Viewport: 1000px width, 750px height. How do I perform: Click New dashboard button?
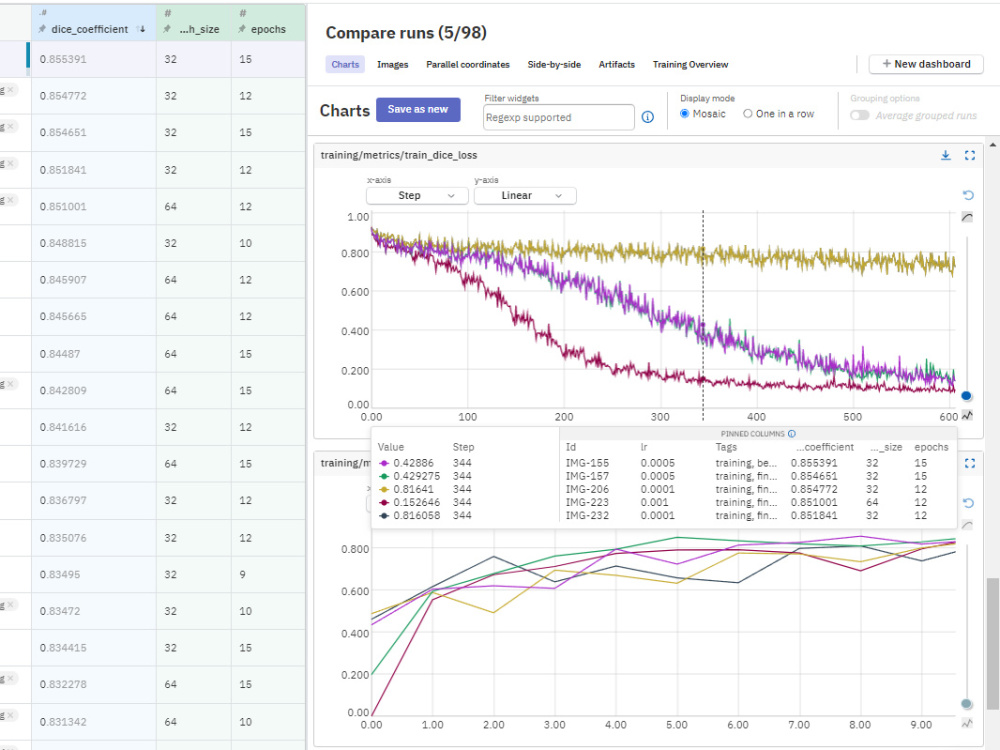point(926,64)
